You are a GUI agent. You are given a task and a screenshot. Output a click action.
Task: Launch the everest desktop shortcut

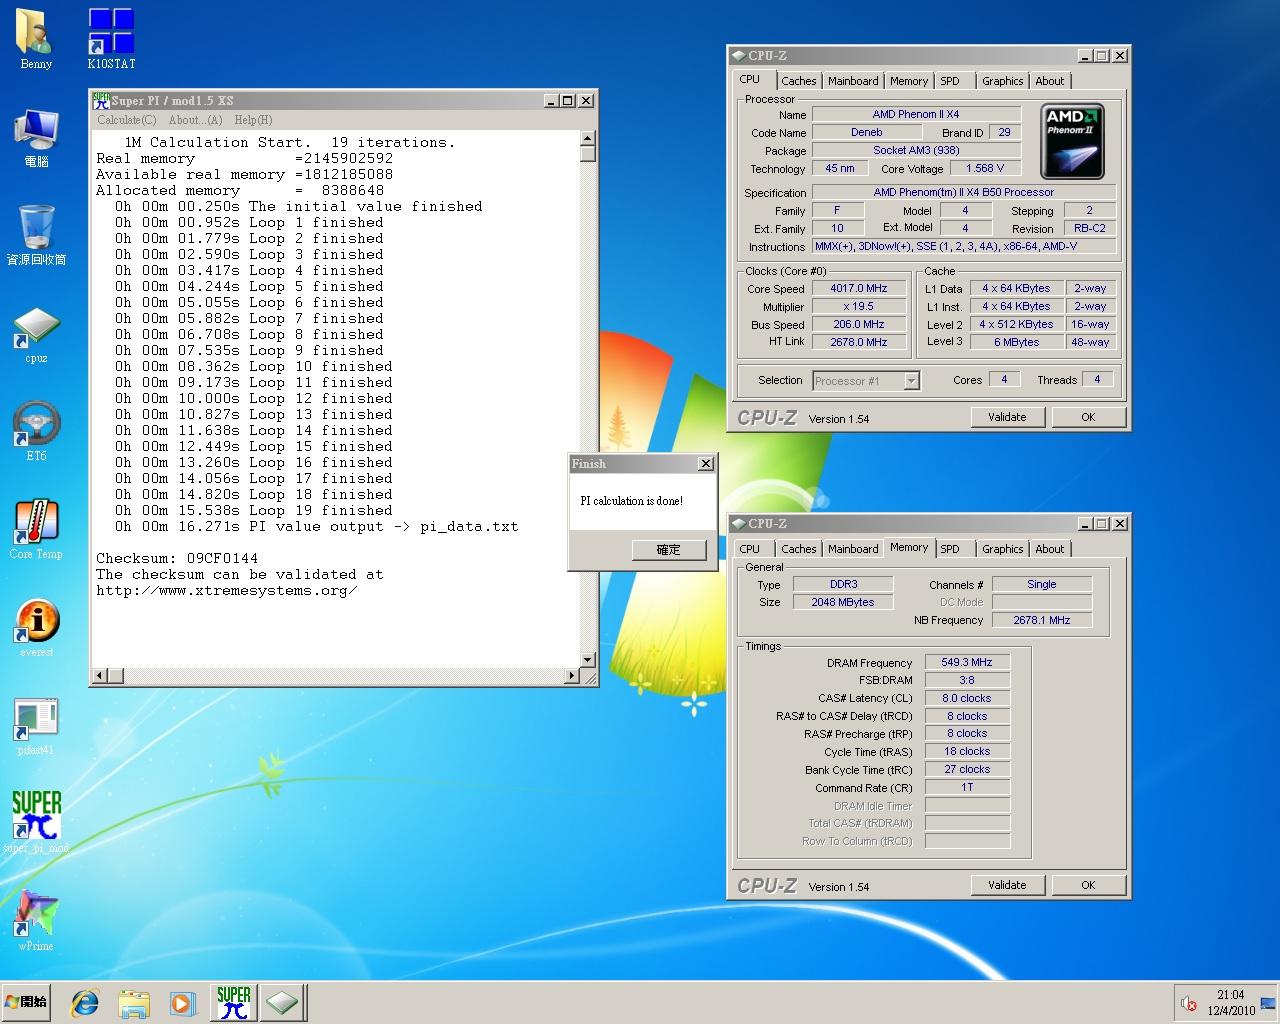(36, 628)
